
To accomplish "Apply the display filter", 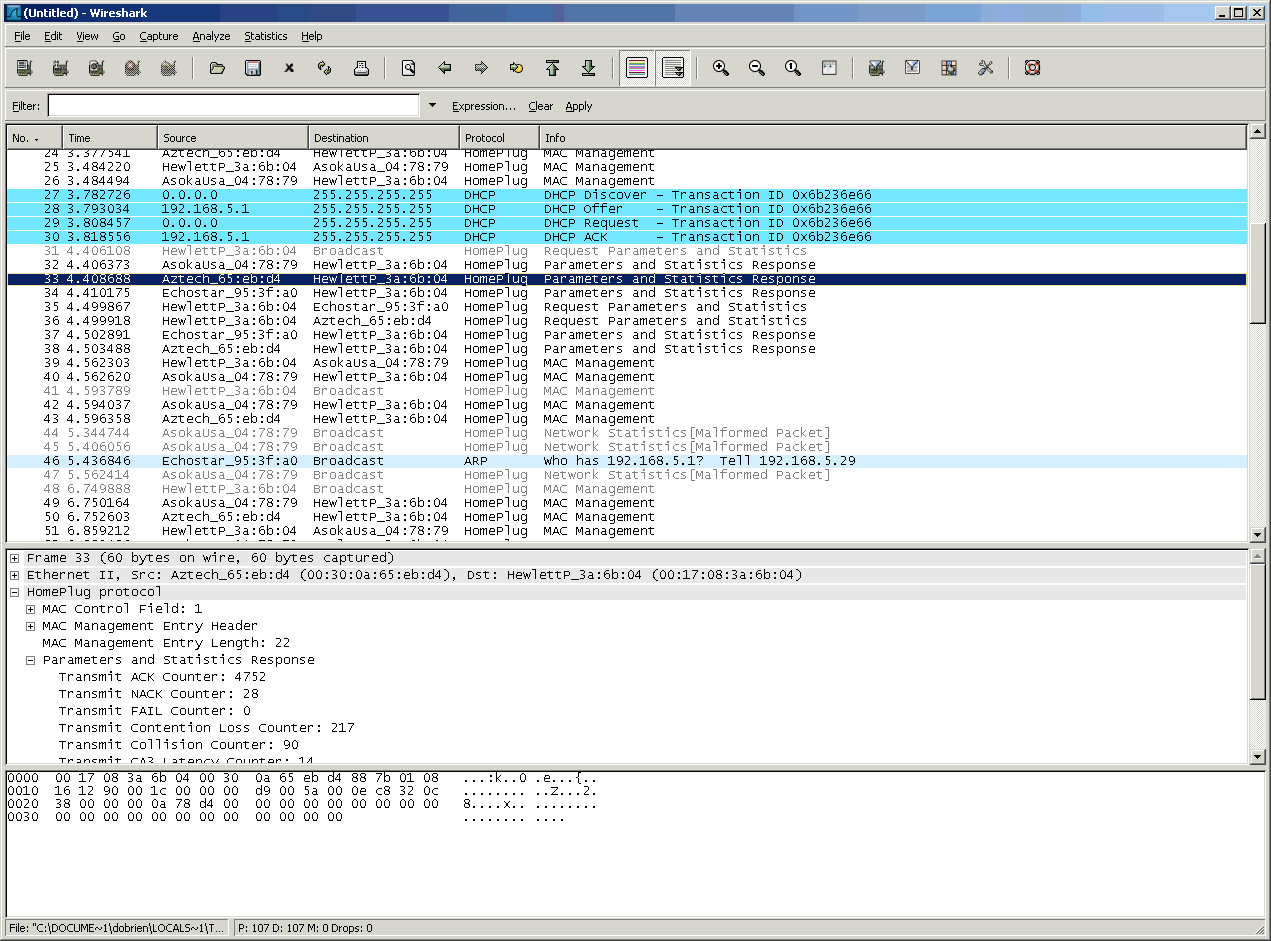I will (x=579, y=106).
